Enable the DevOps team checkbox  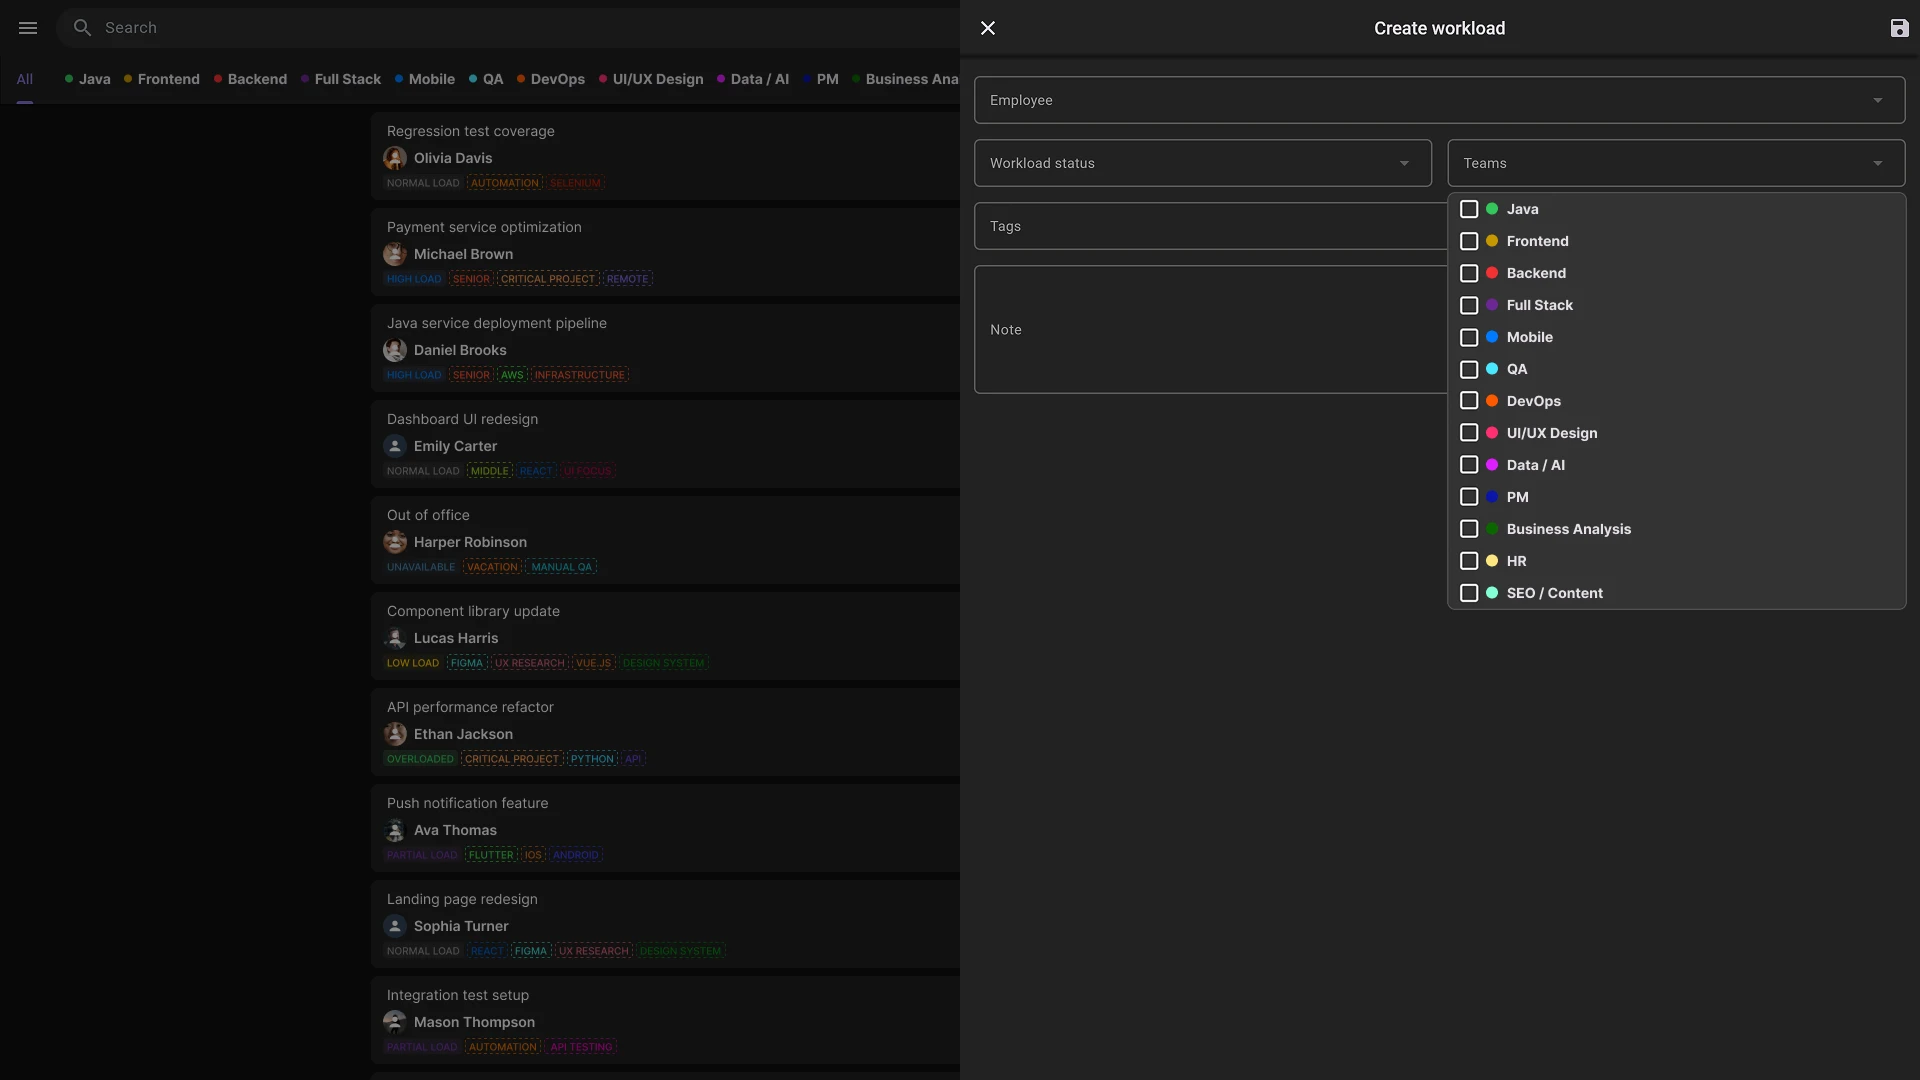[x=1469, y=401]
